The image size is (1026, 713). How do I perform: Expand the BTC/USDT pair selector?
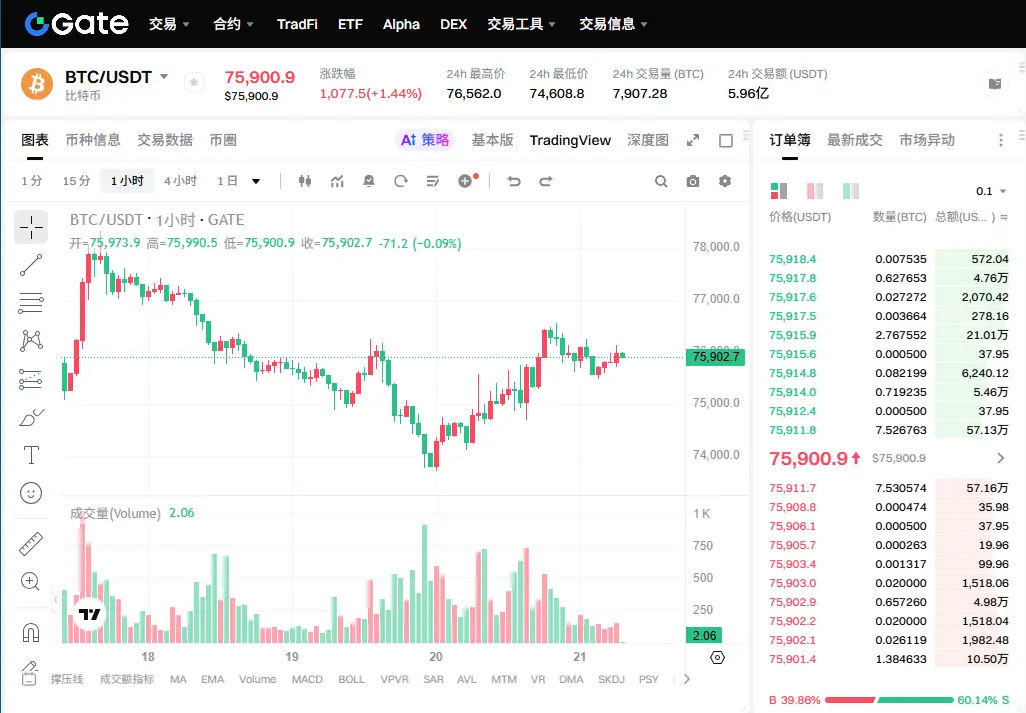[164, 77]
